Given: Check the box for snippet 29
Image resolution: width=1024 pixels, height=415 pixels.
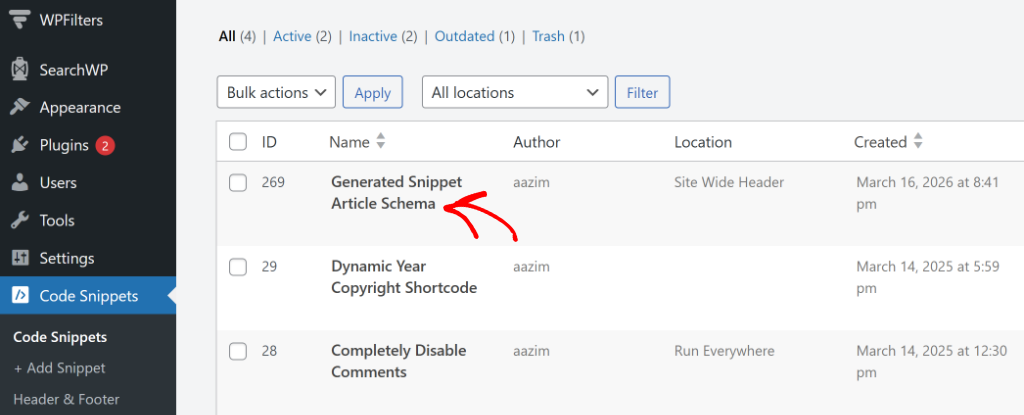Looking at the screenshot, I should click(x=238, y=267).
